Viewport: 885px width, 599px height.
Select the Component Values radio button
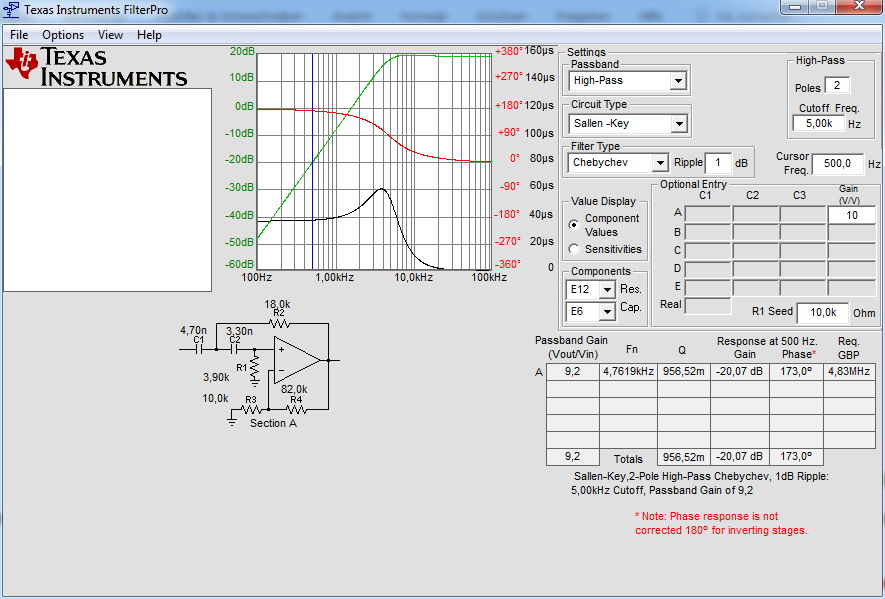pos(574,225)
